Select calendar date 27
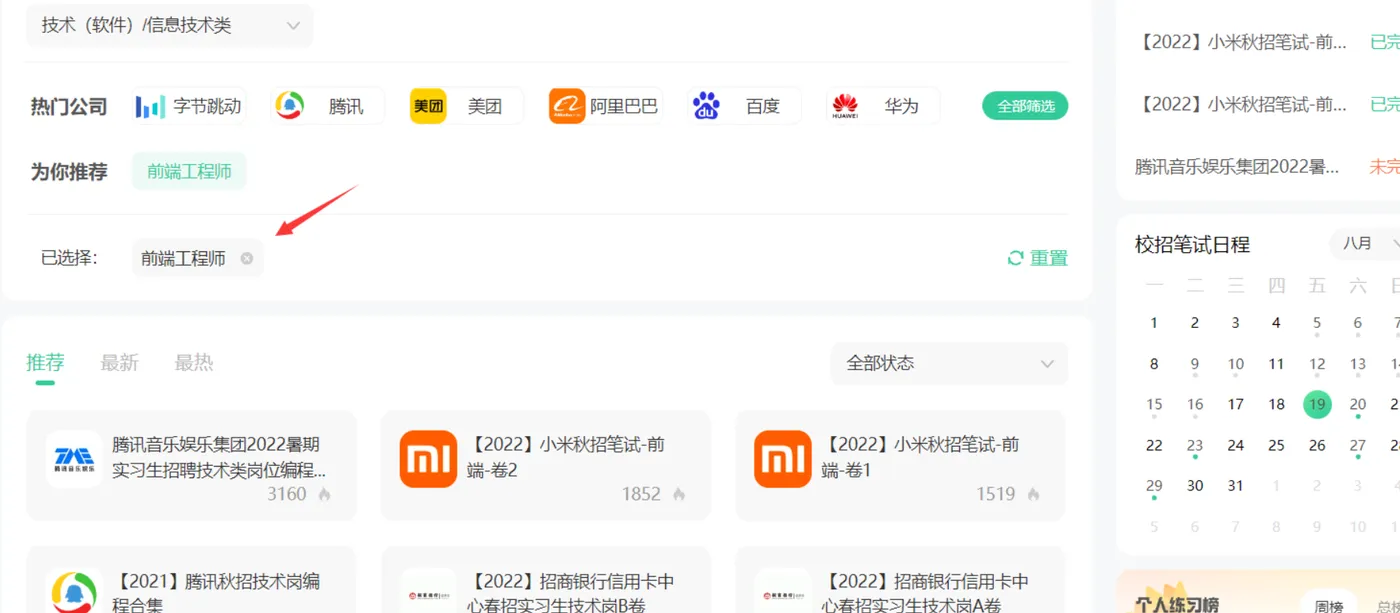This screenshot has height=613, width=1400. (1358, 446)
